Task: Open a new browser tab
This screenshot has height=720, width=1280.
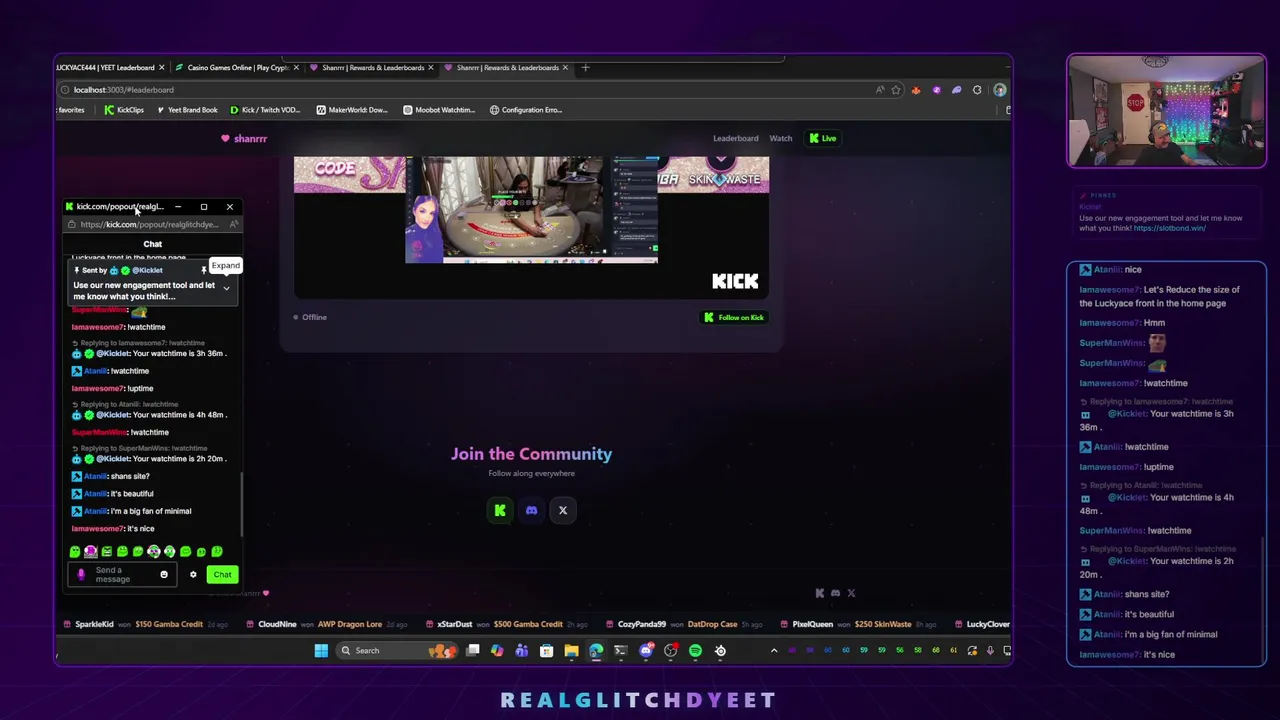Action: pyautogui.click(x=585, y=68)
